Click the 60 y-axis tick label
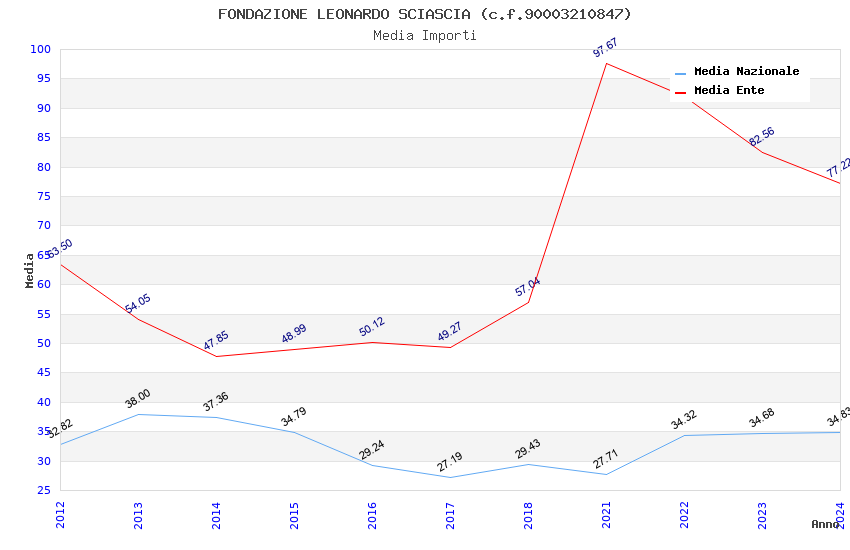The width and height of the screenshot is (850, 550). tap(44, 284)
